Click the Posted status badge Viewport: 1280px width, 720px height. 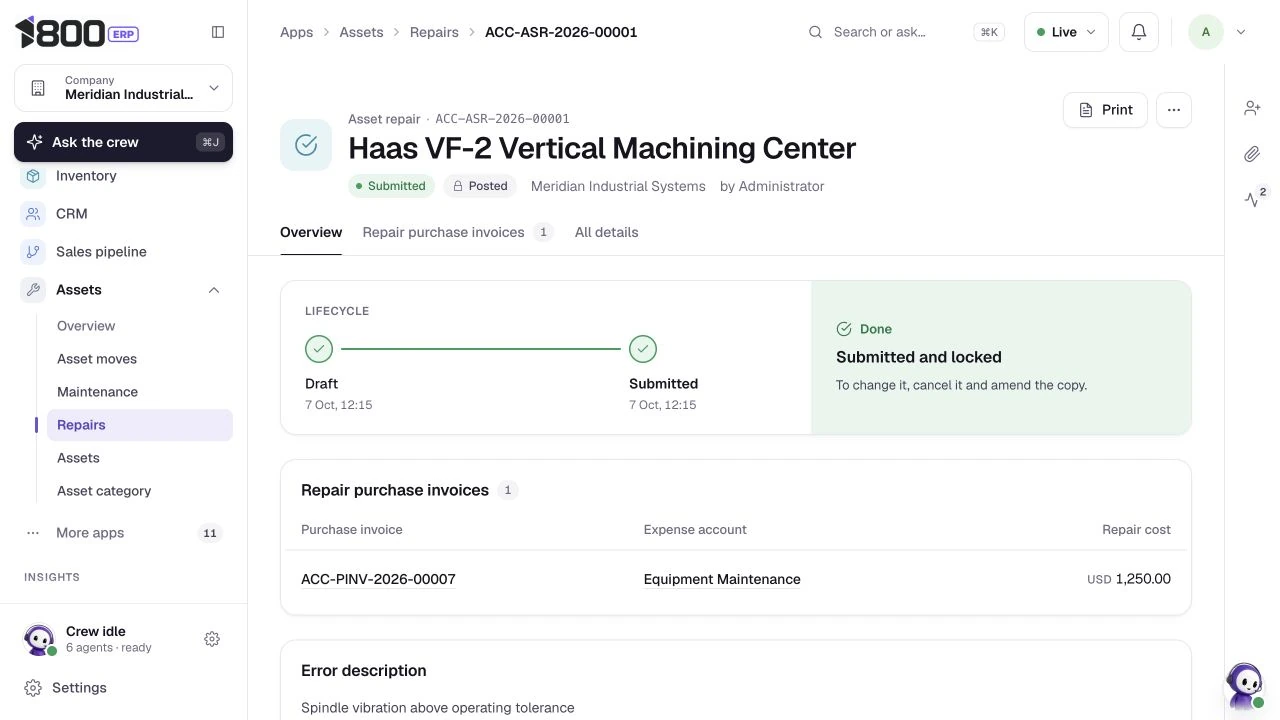pos(480,186)
